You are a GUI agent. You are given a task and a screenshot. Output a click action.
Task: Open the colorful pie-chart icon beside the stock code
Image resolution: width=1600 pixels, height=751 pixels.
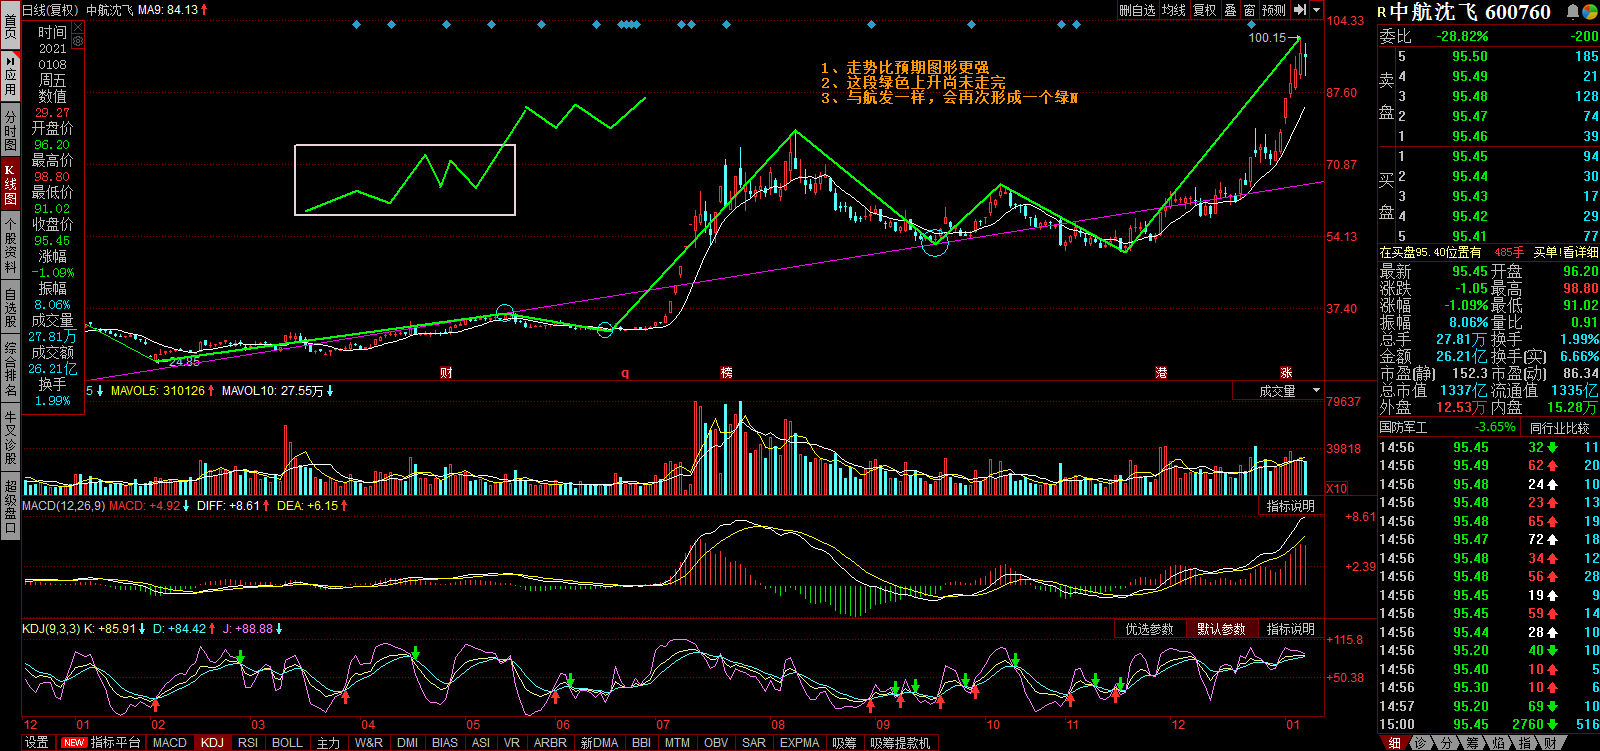point(1589,12)
